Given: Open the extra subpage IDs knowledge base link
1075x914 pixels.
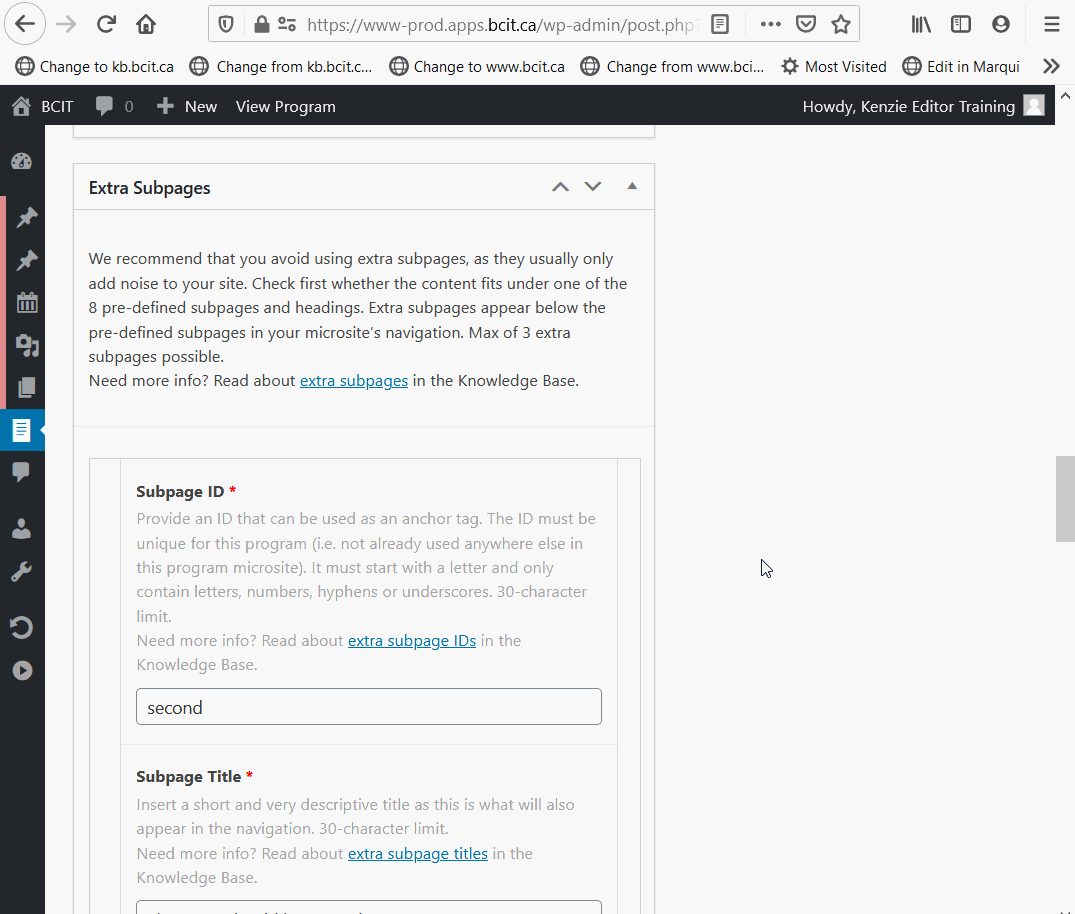Looking at the screenshot, I should 412,640.
